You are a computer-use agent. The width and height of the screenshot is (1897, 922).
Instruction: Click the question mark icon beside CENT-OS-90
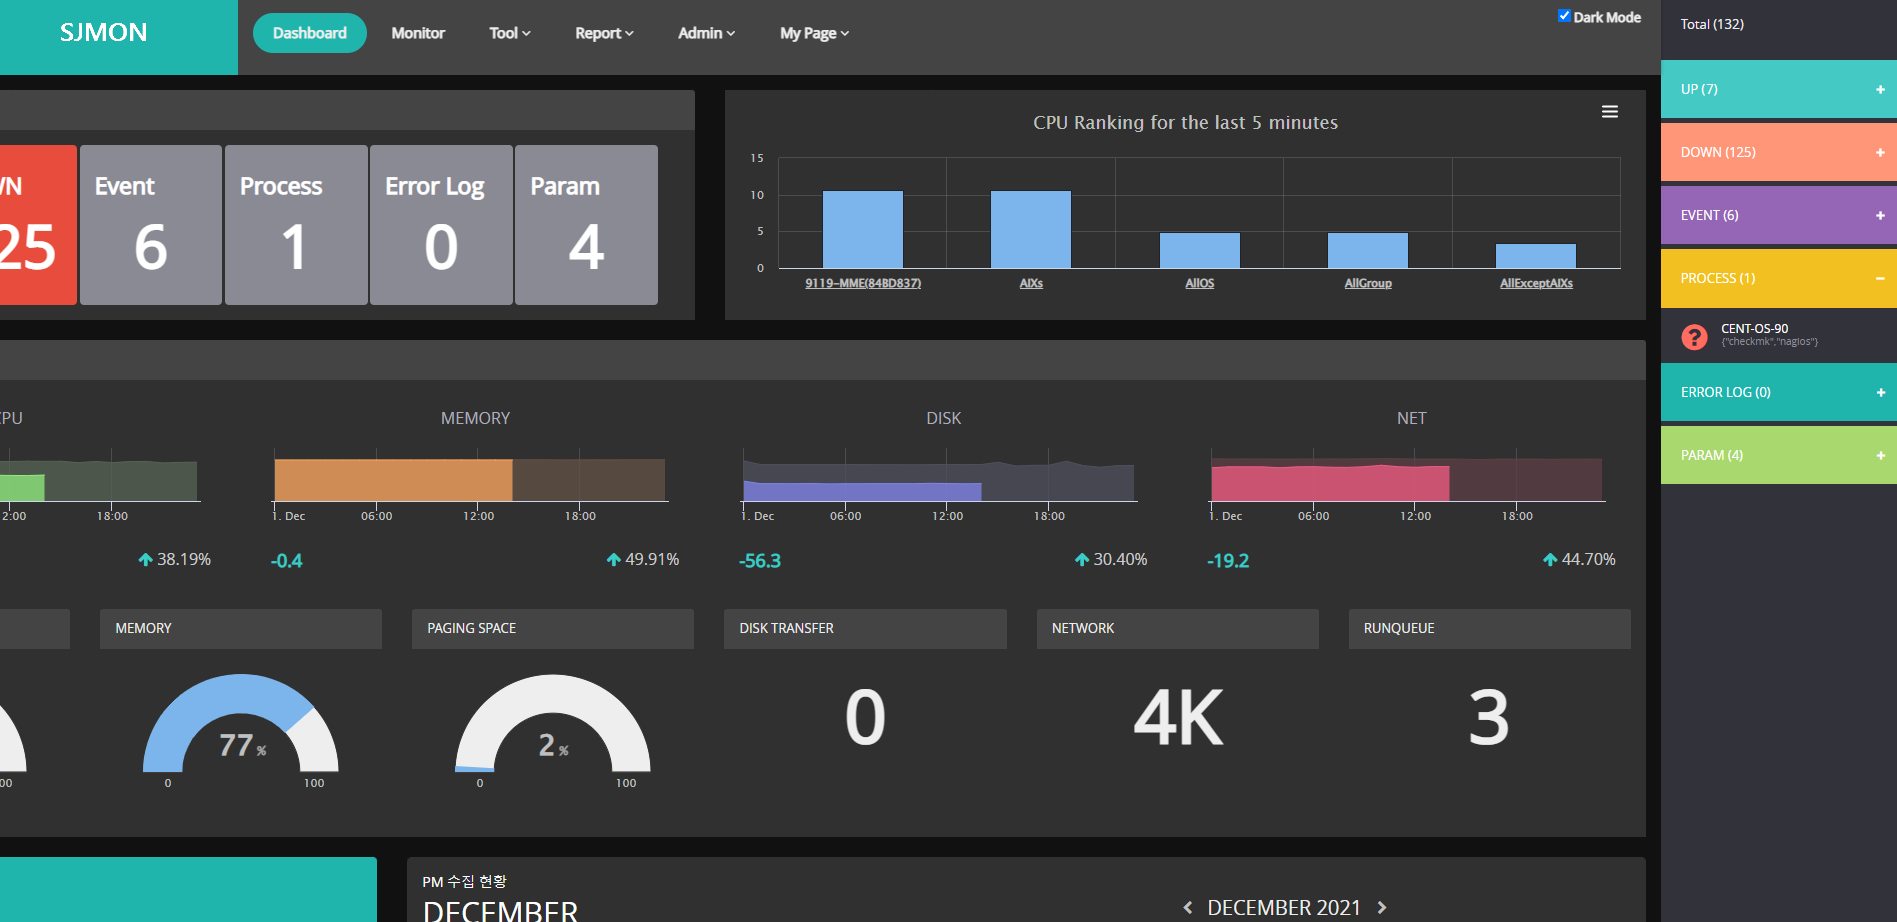pyautogui.click(x=1694, y=337)
